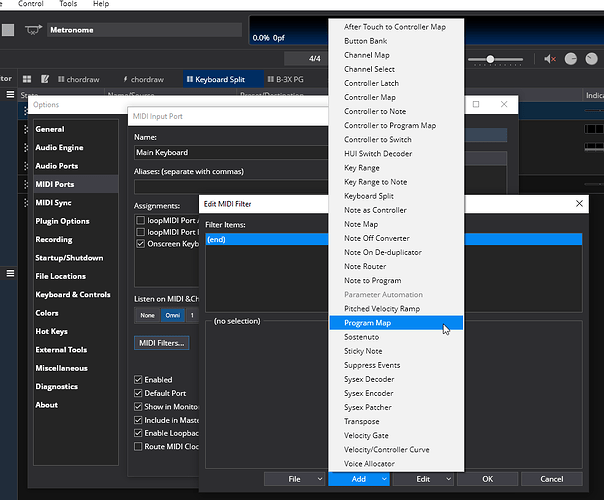Click the stop square button in the top toolbar
Image resolution: width=604 pixels, height=500 pixels.
(8, 30)
